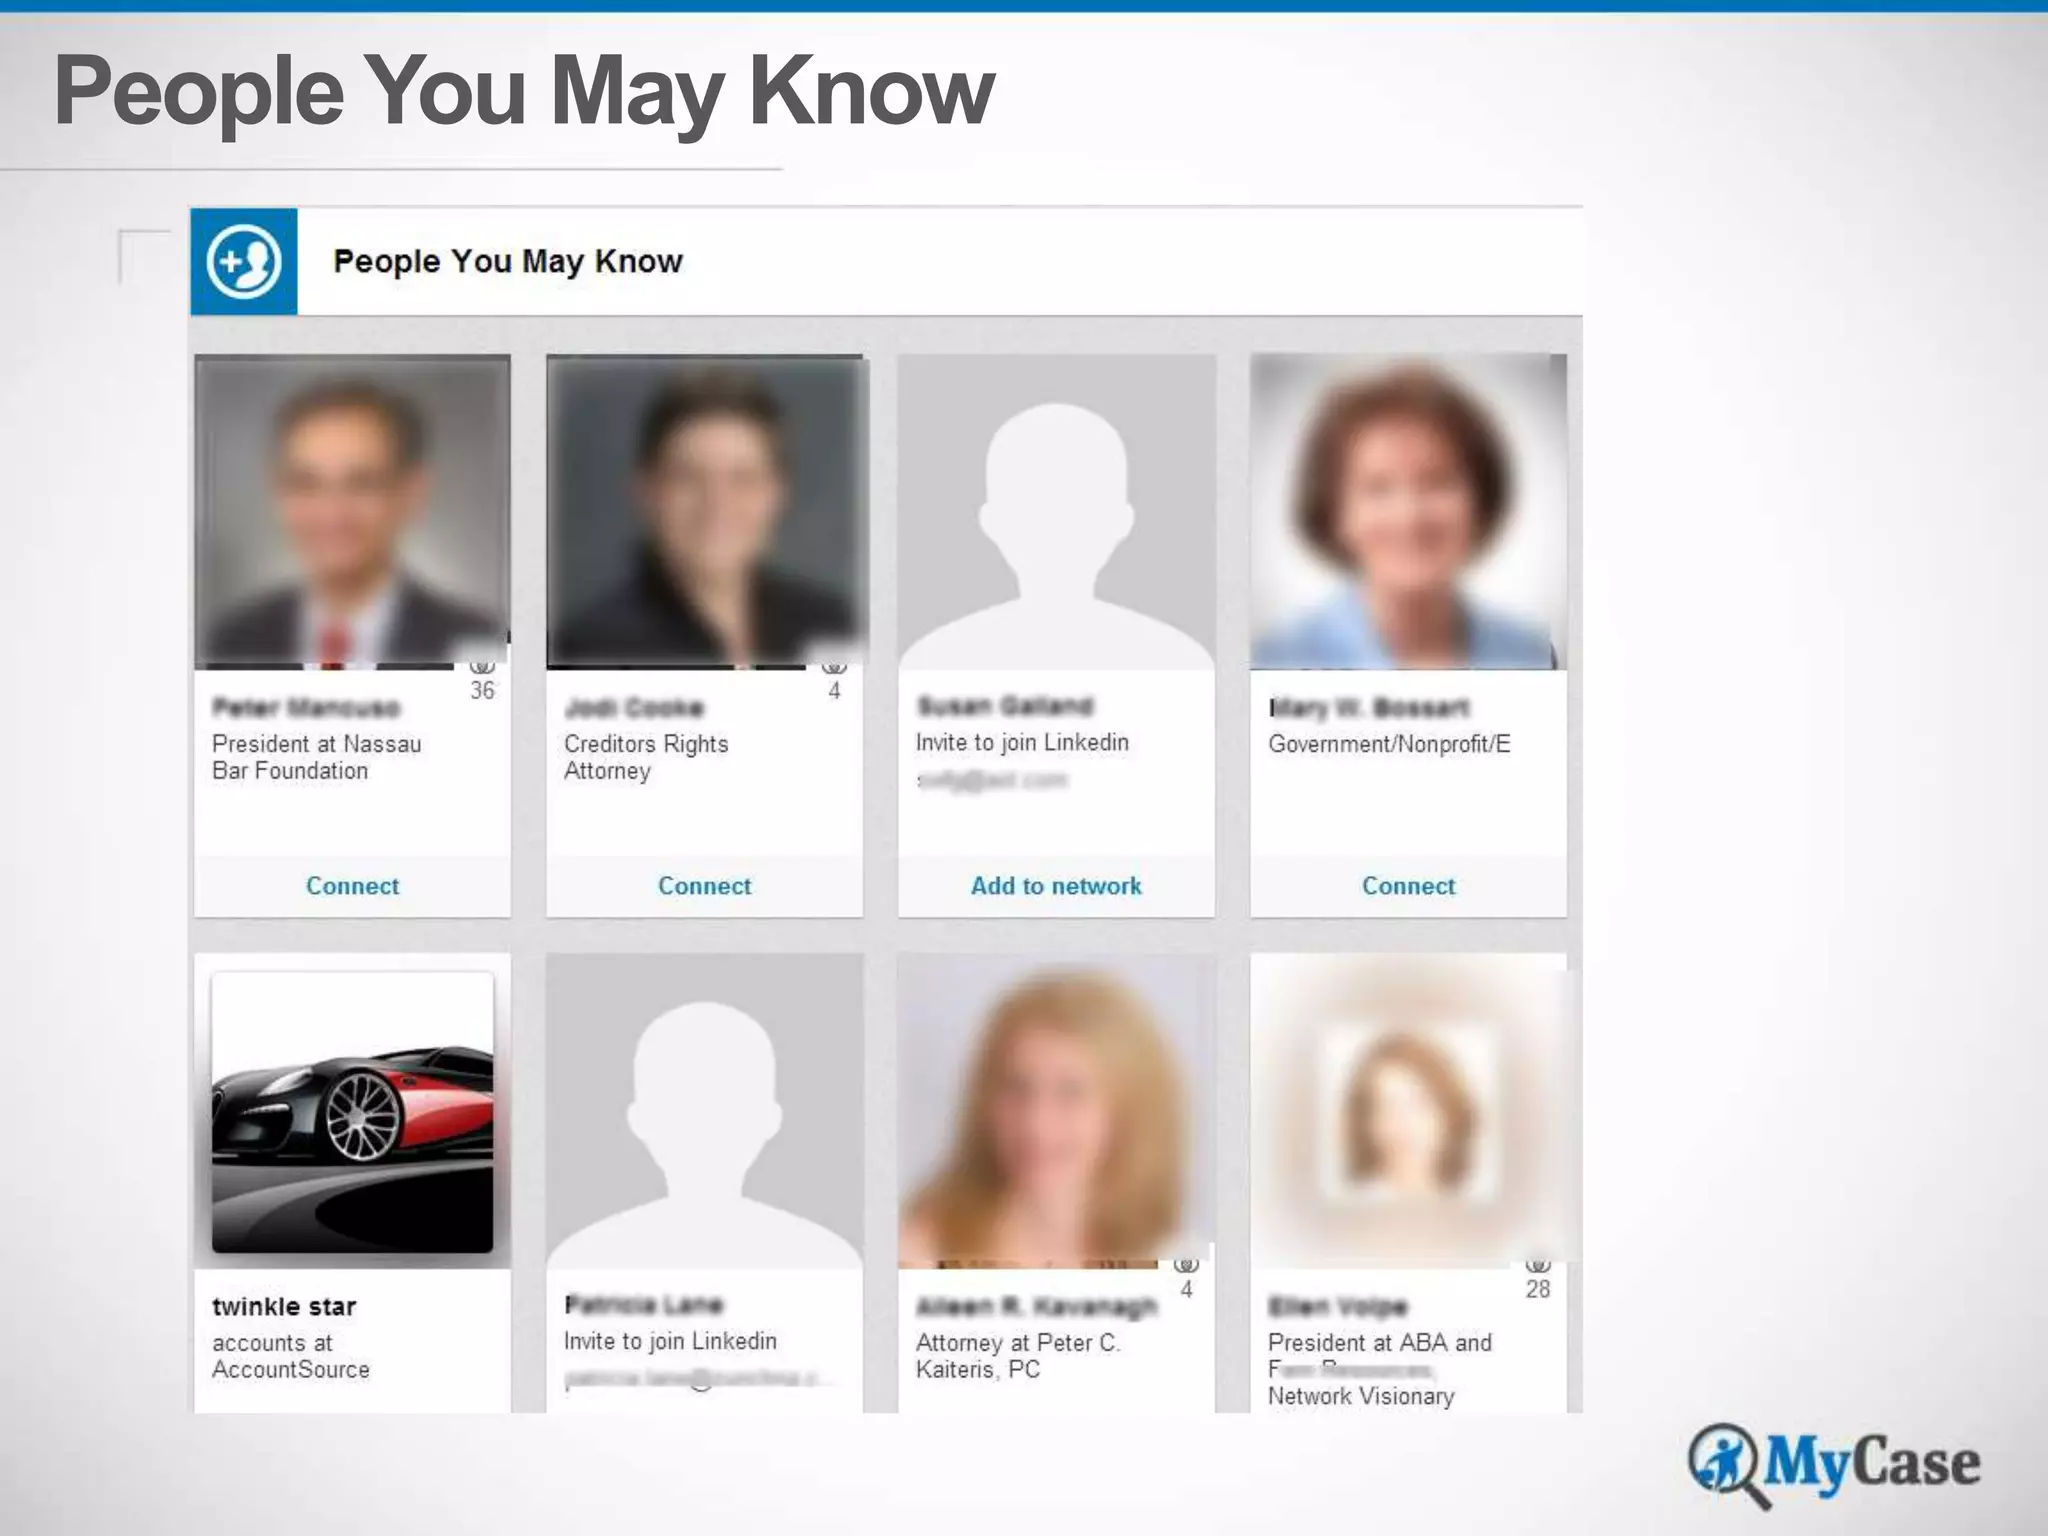Open the ABA president's profile photo
Screen dimensions: 2048x1536
click(x=1408, y=1111)
